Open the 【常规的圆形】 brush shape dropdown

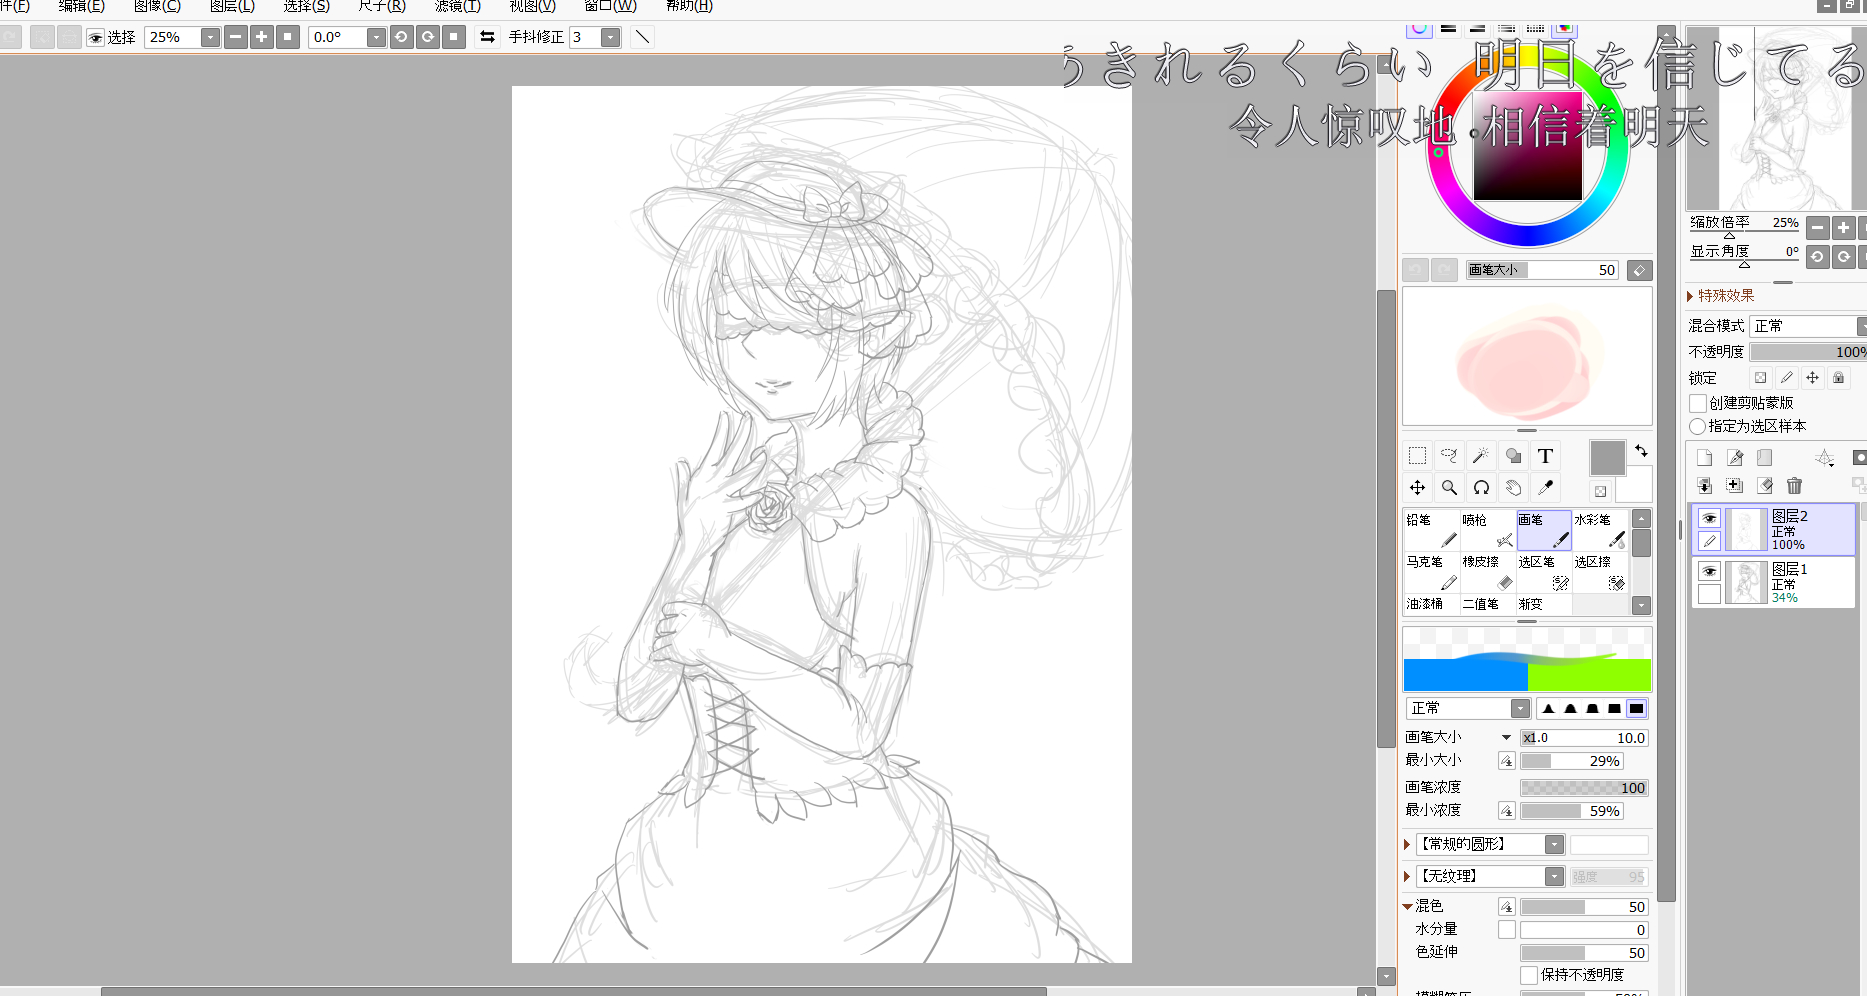tap(1554, 845)
